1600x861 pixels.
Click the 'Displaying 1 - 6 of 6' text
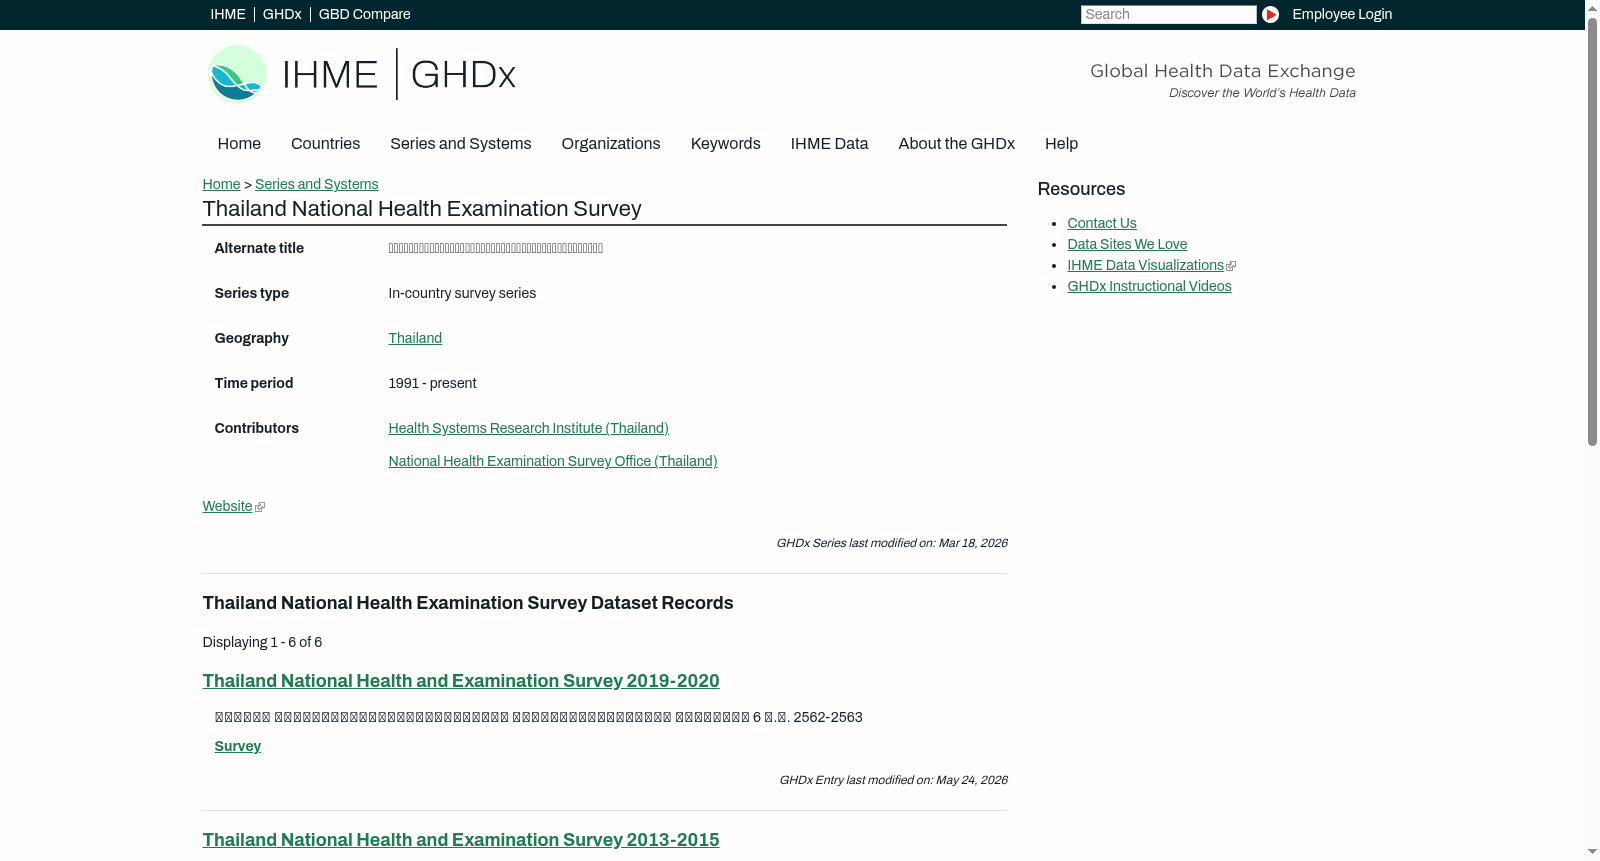pos(262,642)
